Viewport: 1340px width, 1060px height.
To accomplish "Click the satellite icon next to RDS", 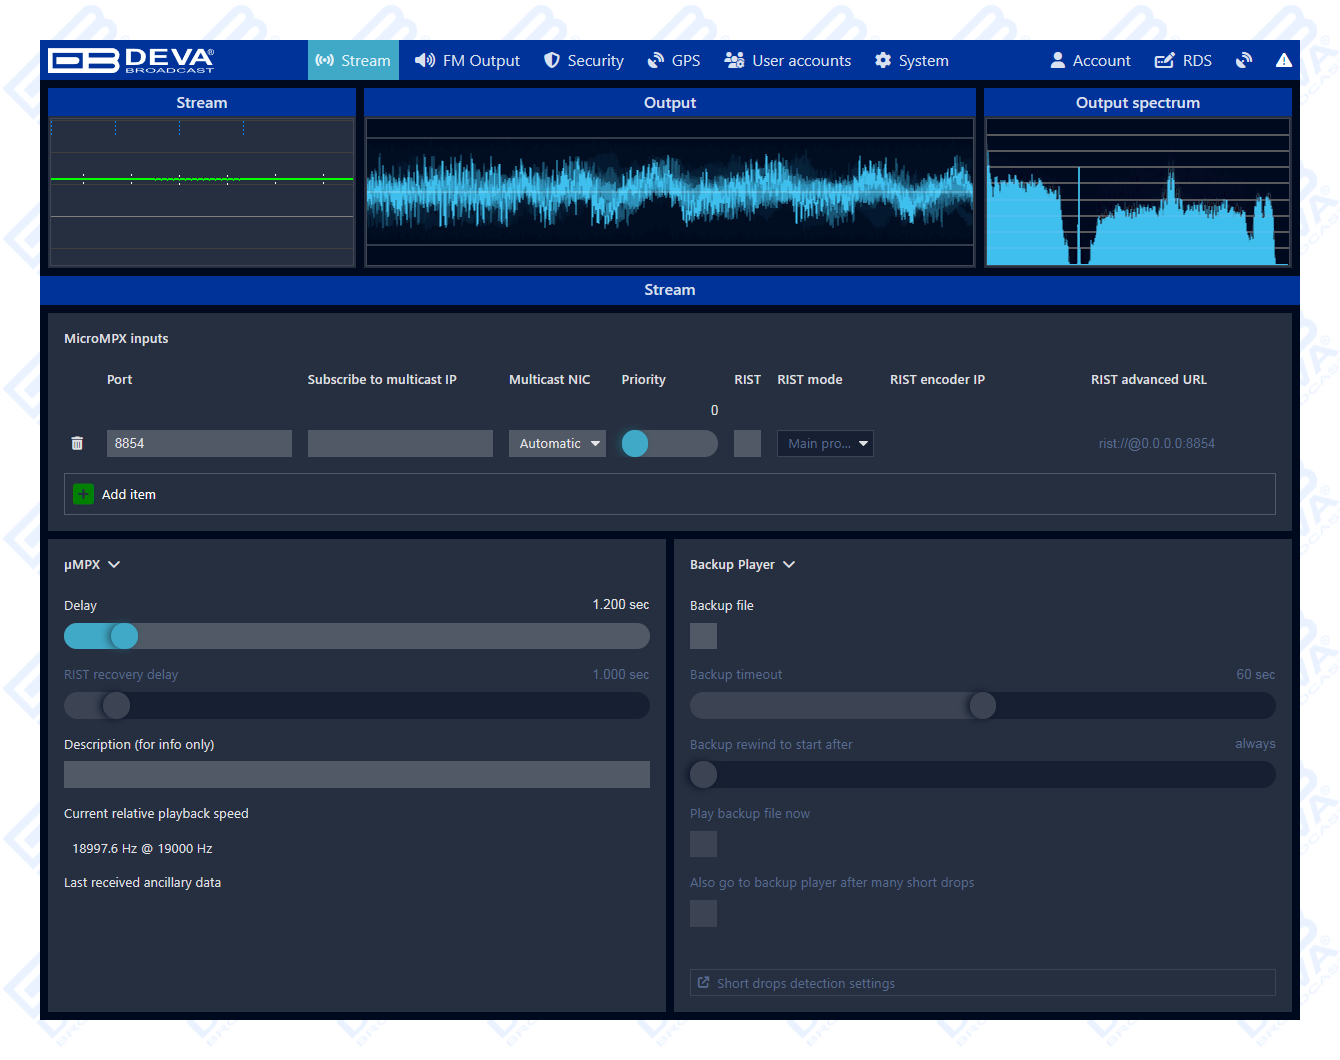I will click(1244, 61).
